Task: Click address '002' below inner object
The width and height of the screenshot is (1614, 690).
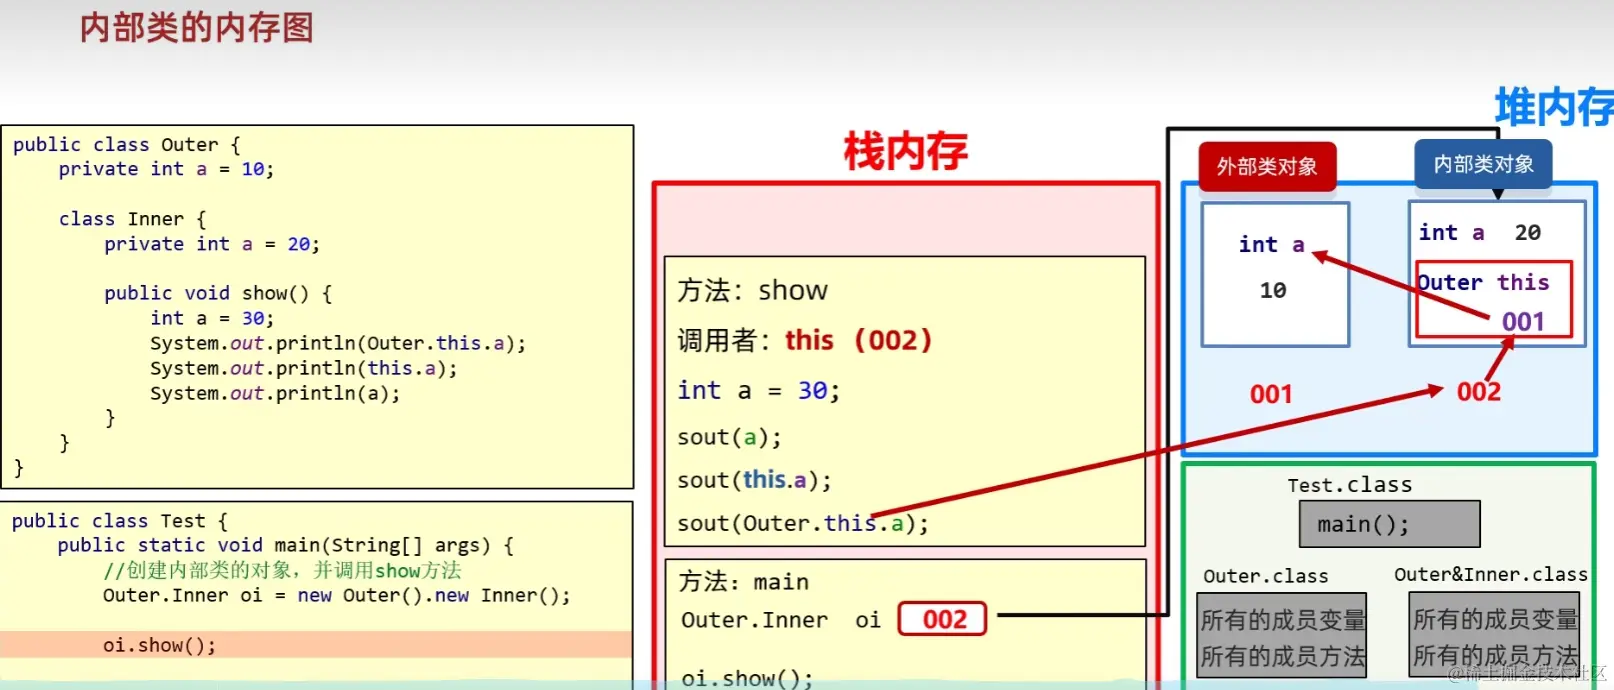Action: tap(1479, 391)
